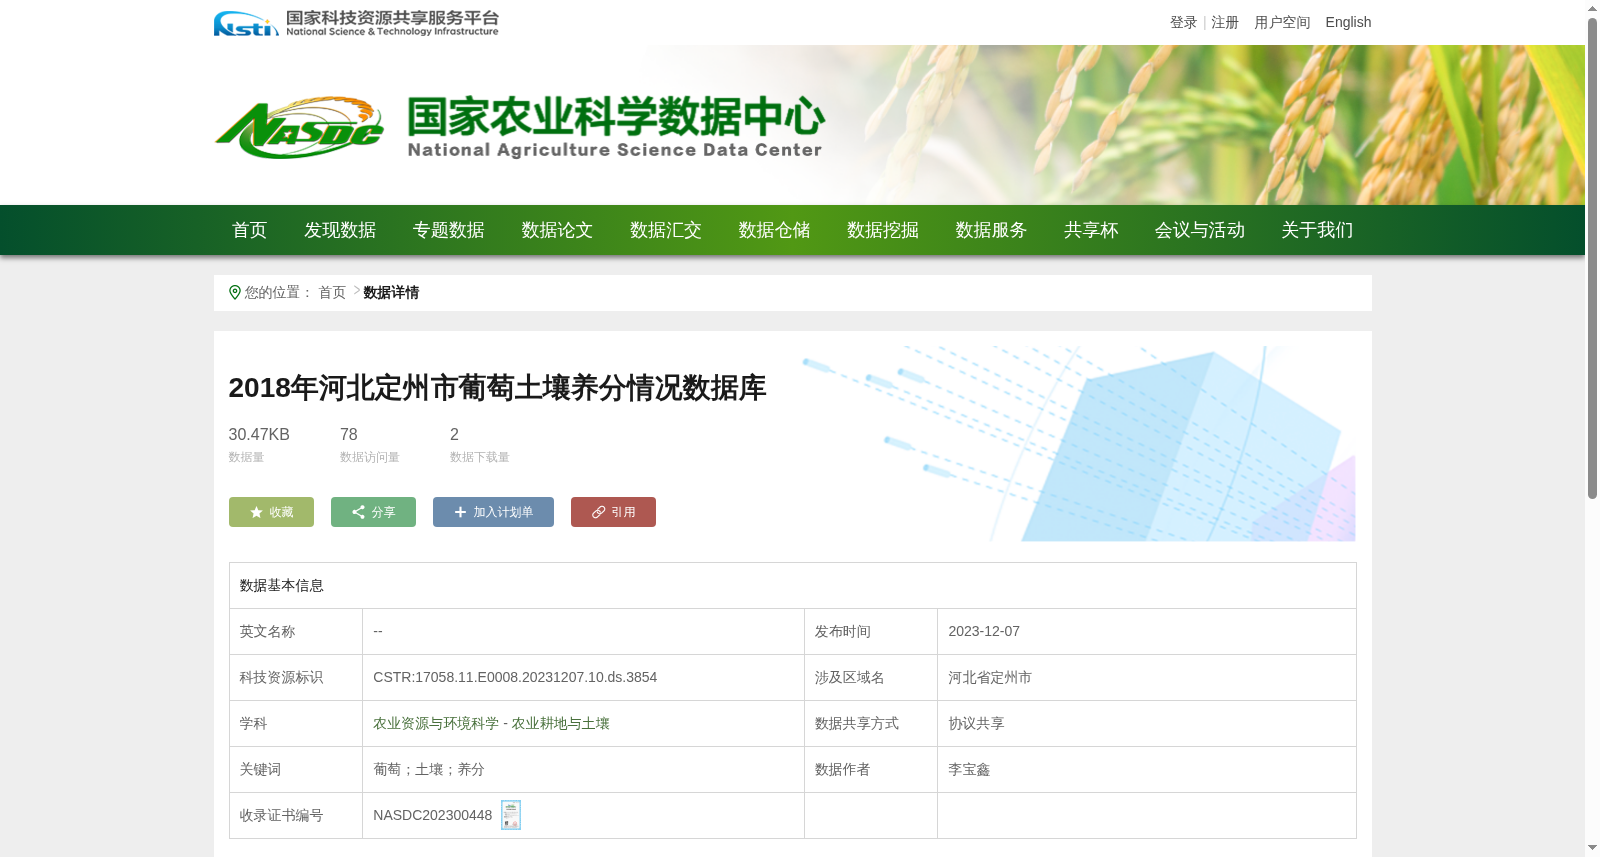Open the 会议与活动 menu item
1600x857 pixels.
(1200, 230)
